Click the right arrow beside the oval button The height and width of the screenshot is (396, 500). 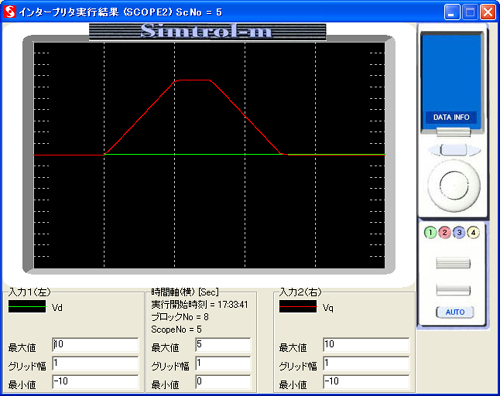[475, 150]
